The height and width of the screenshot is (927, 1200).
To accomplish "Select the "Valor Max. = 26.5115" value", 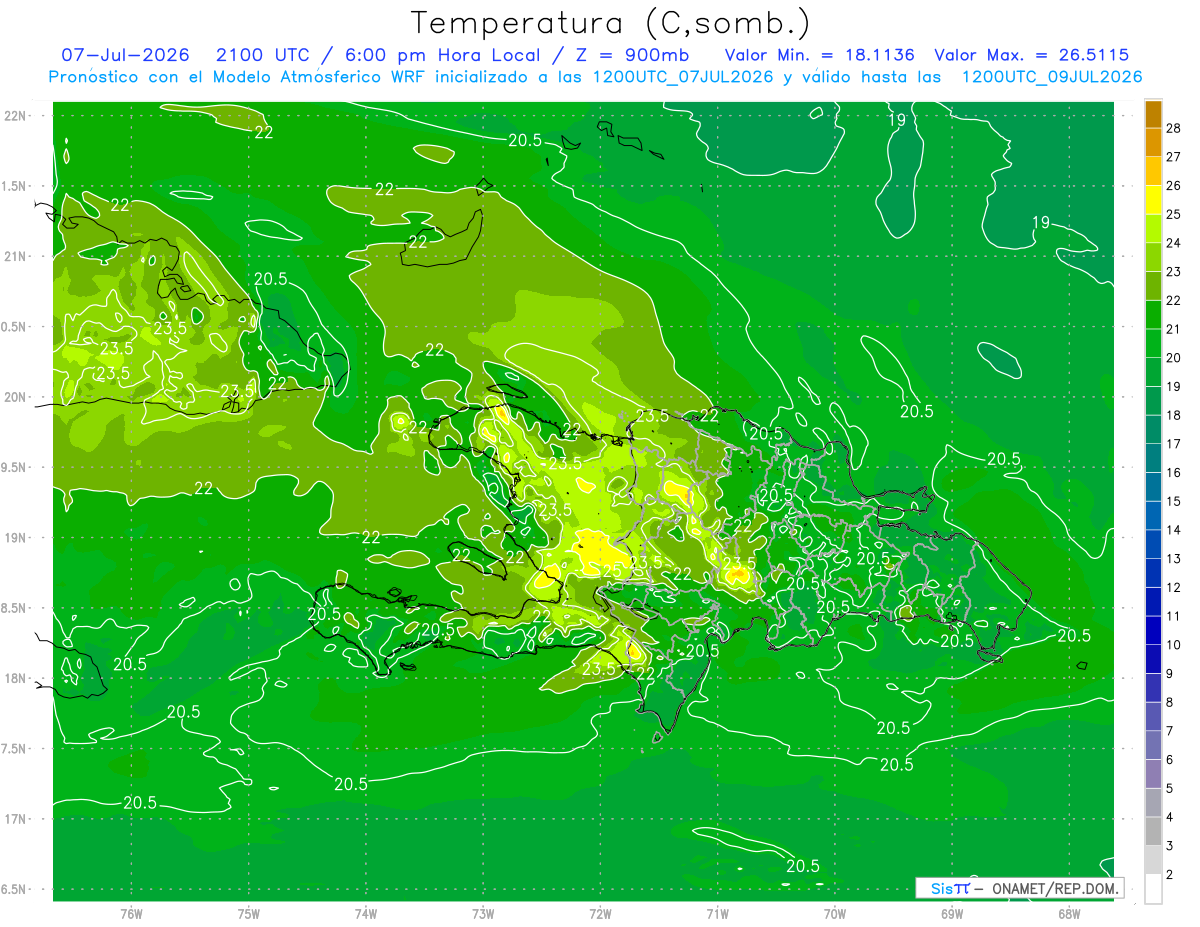I will (x=1032, y=56).
